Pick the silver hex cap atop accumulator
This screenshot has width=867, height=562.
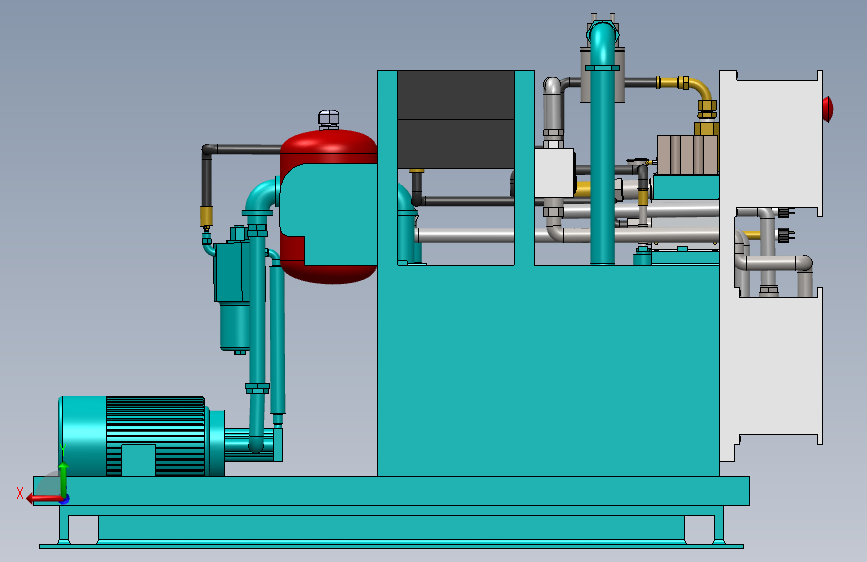pyautogui.click(x=328, y=119)
